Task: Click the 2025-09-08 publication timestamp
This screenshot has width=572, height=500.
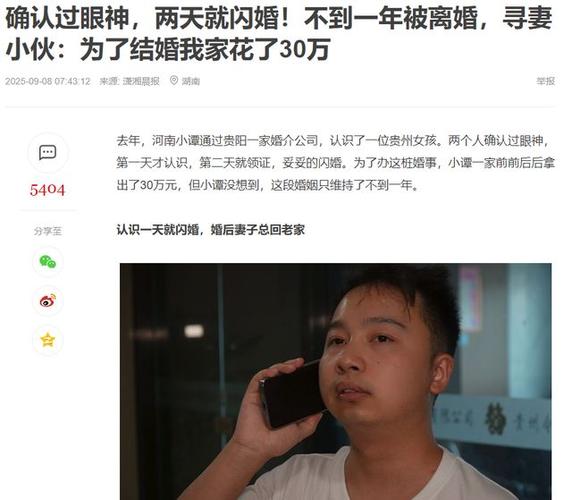Action: coord(47,81)
